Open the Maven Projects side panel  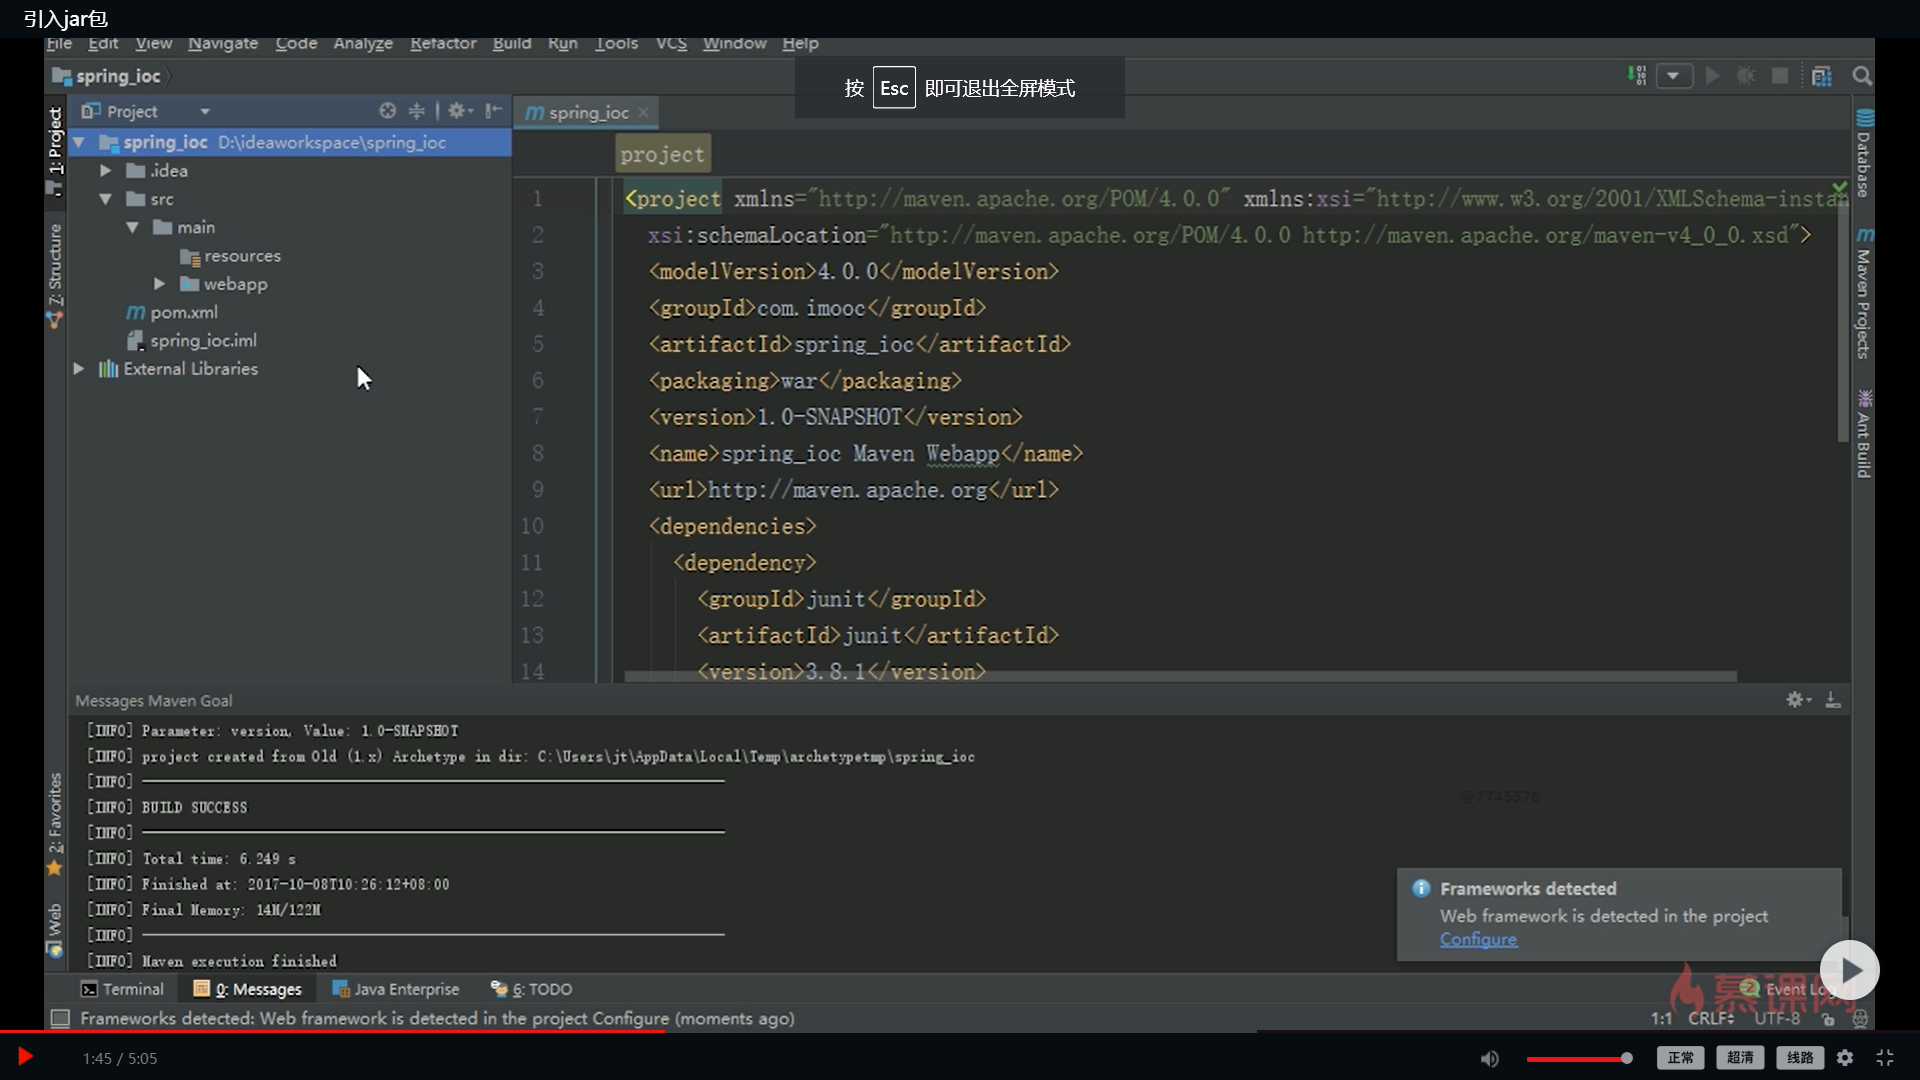click(x=1864, y=293)
